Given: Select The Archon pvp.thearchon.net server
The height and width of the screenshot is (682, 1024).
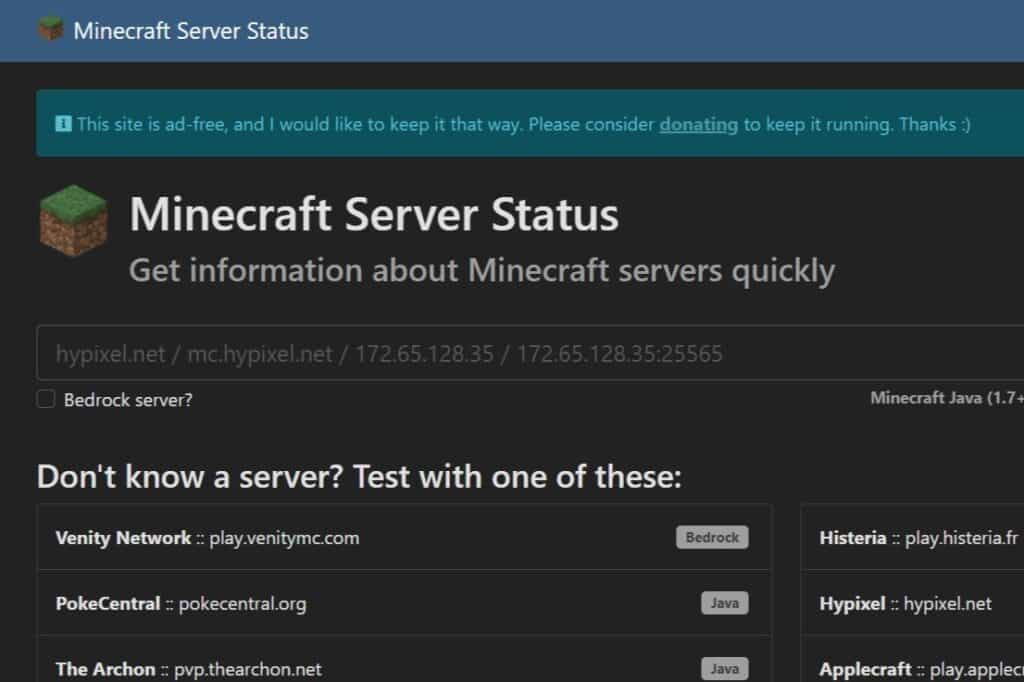Looking at the screenshot, I should (404, 660).
